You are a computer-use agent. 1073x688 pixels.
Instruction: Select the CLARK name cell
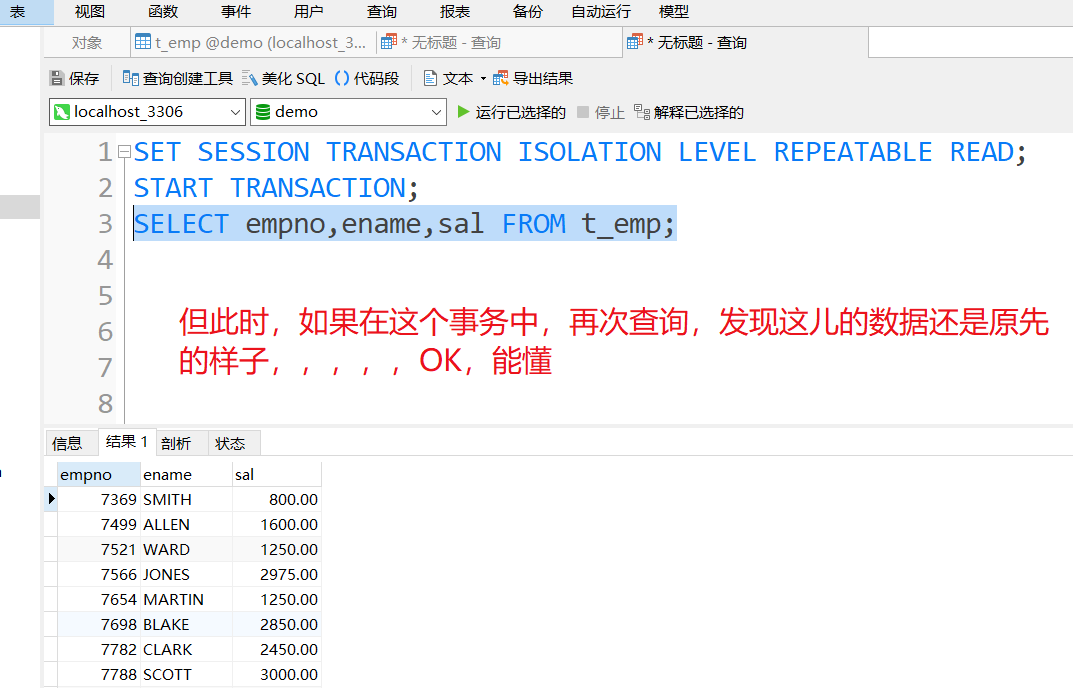click(x=186, y=649)
